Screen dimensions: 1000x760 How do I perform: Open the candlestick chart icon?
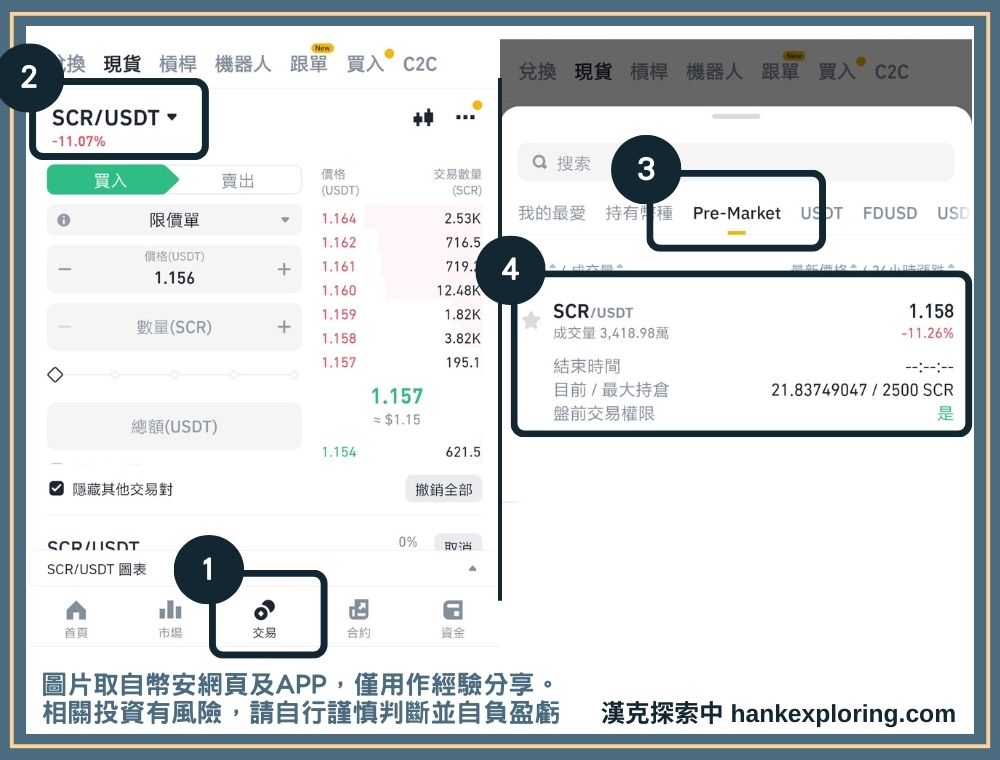pos(423,117)
